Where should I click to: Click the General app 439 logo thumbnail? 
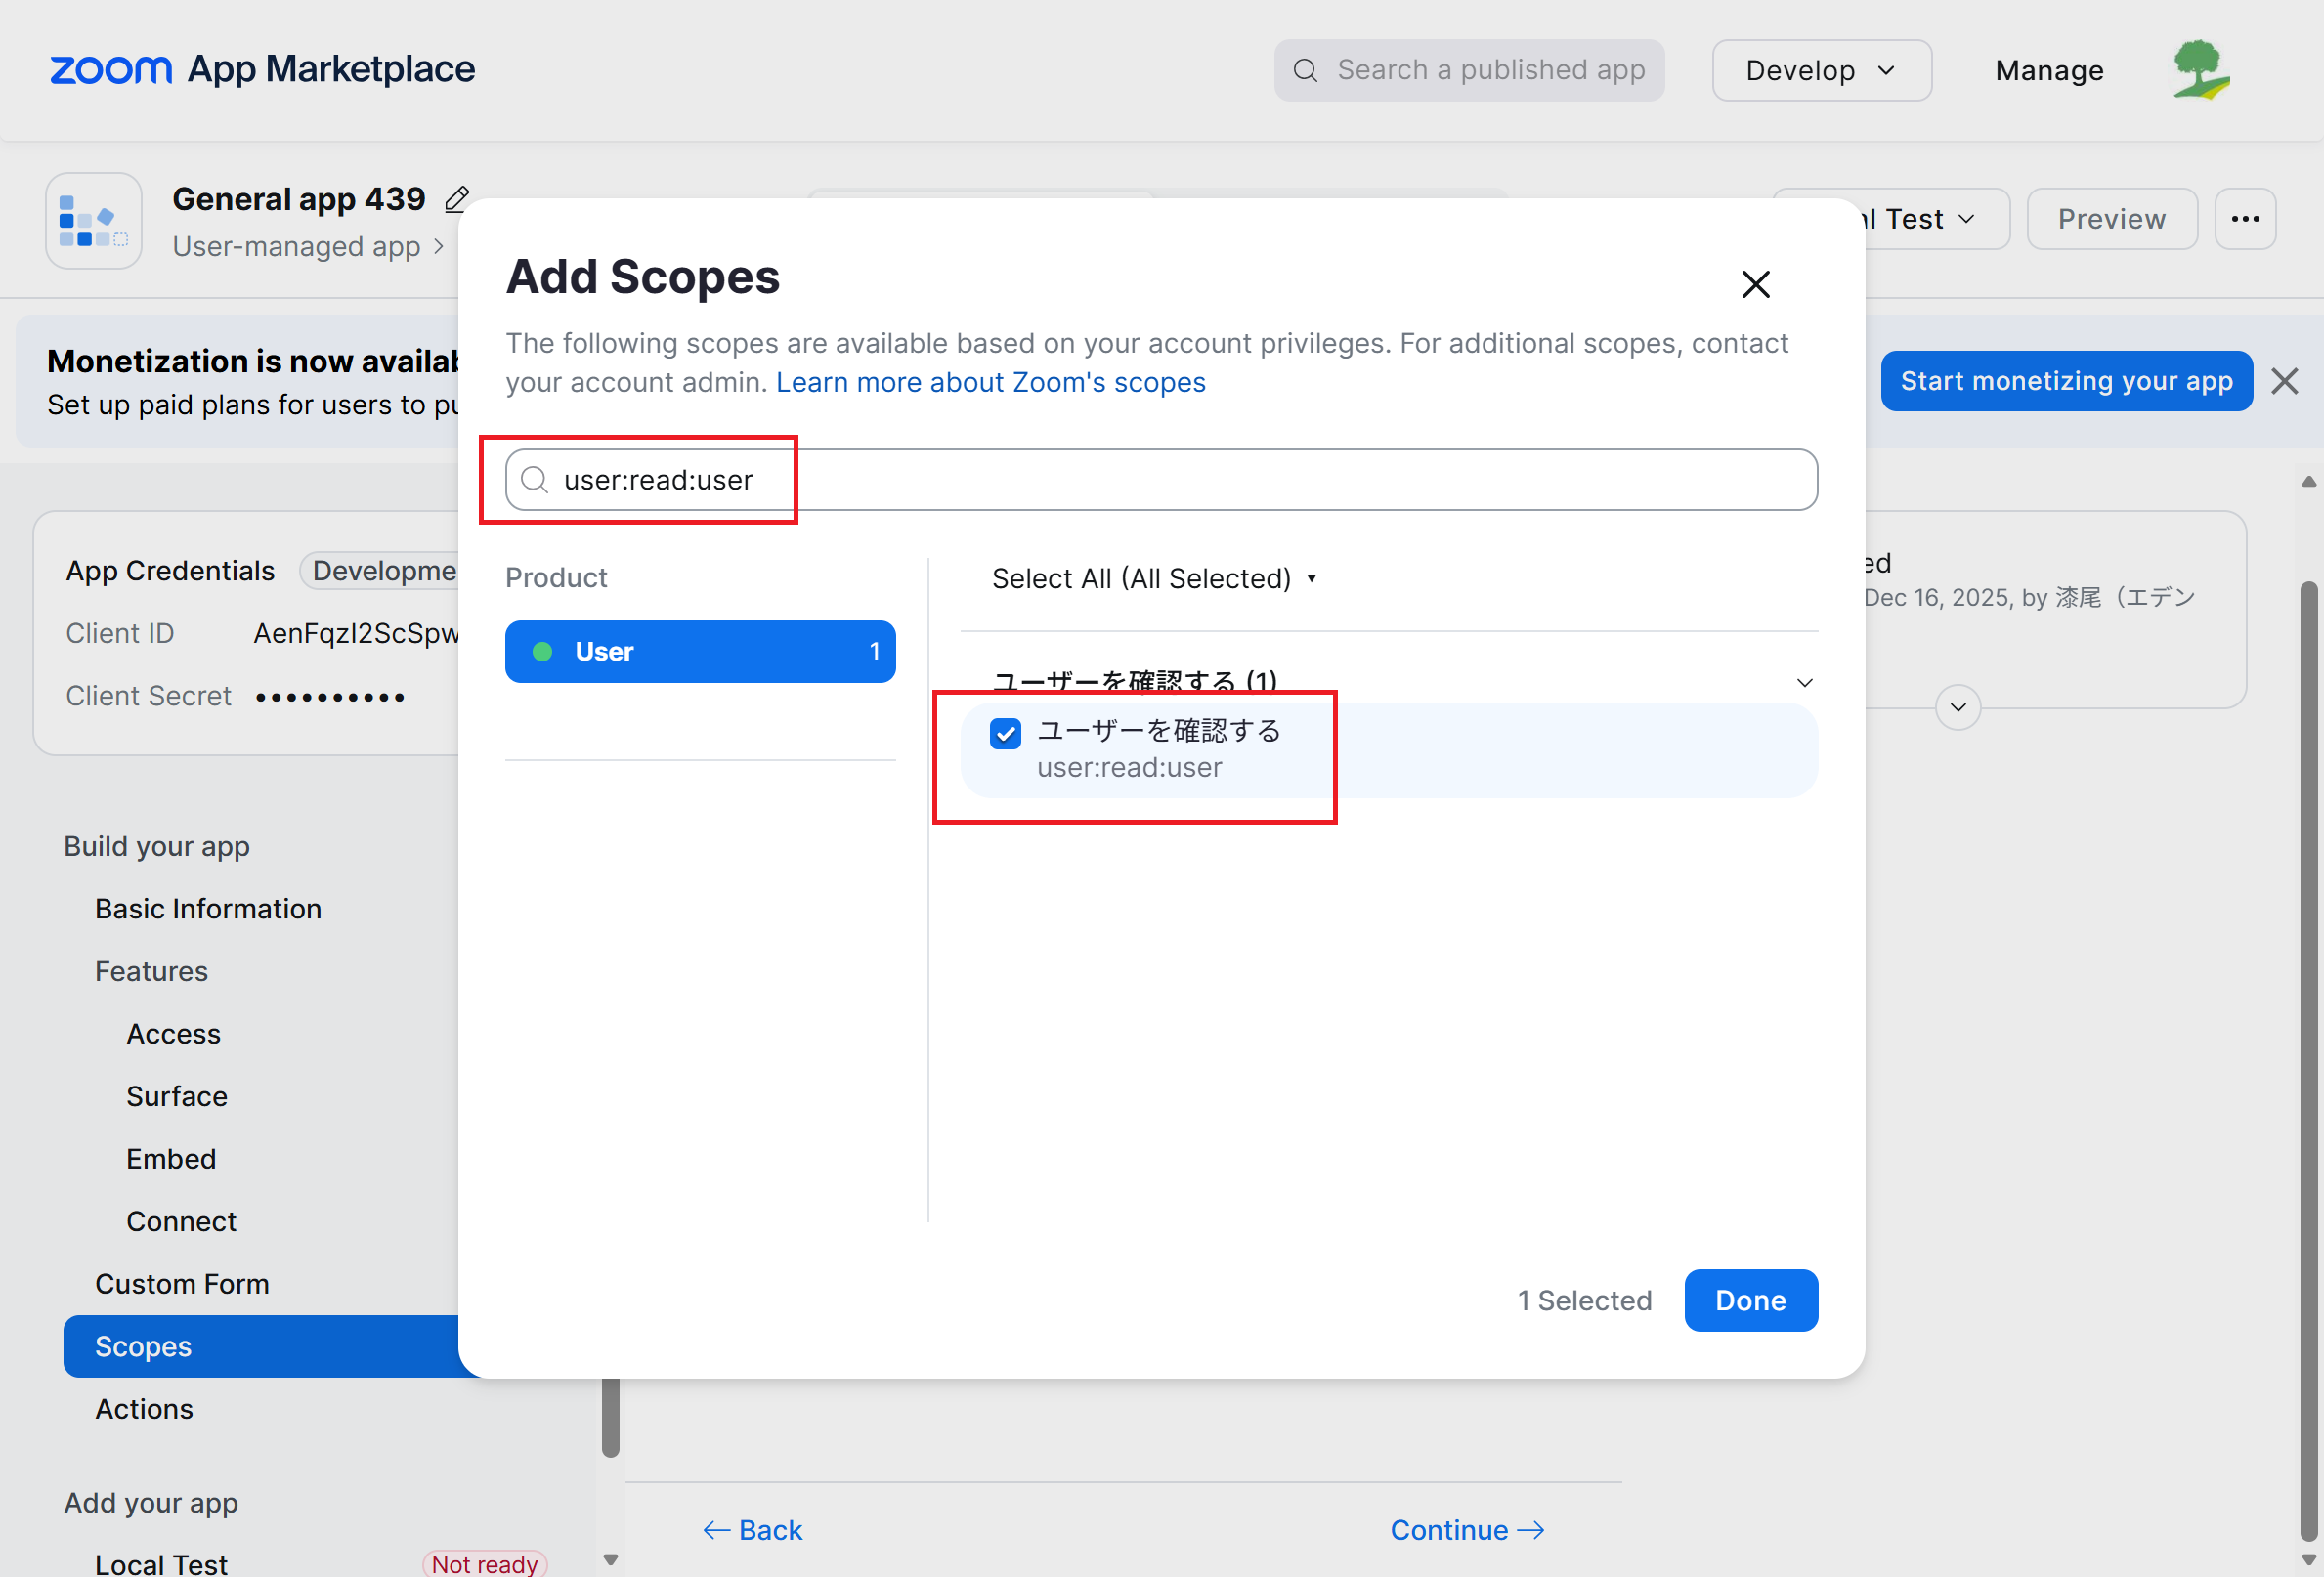[x=93, y=220]
